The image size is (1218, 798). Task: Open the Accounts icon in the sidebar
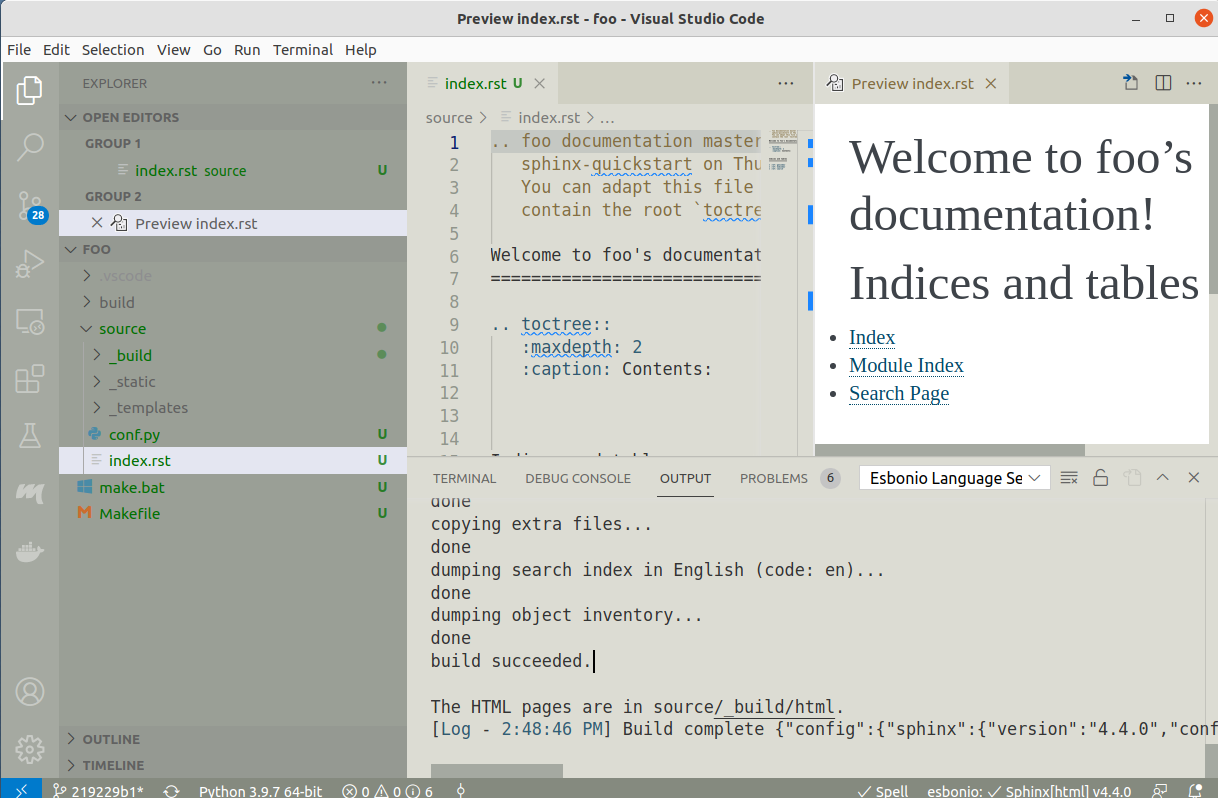pos(29,691)
